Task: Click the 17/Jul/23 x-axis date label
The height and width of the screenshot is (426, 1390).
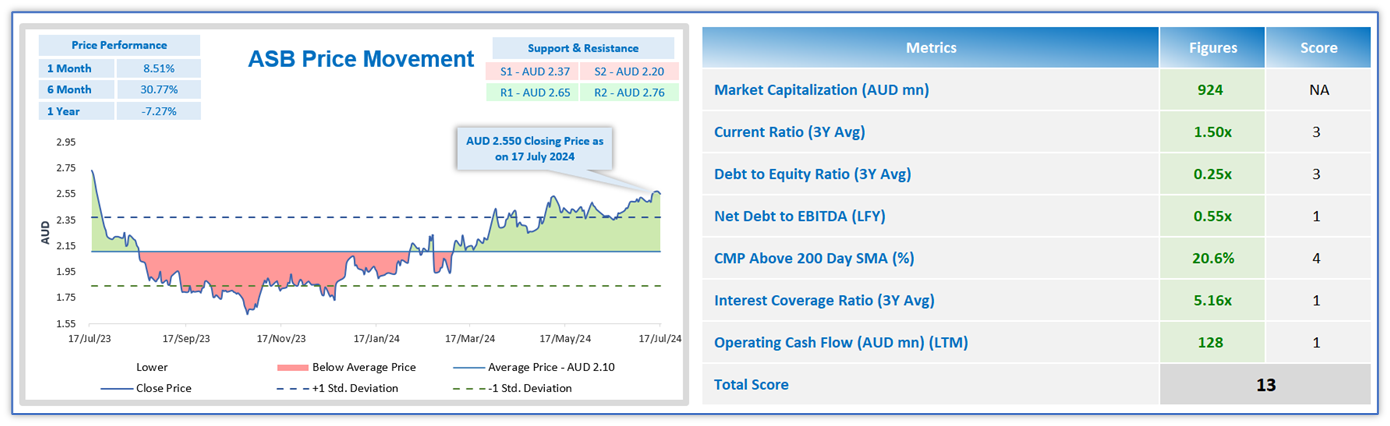Action: pyautogui.click(x=92, y=339)
